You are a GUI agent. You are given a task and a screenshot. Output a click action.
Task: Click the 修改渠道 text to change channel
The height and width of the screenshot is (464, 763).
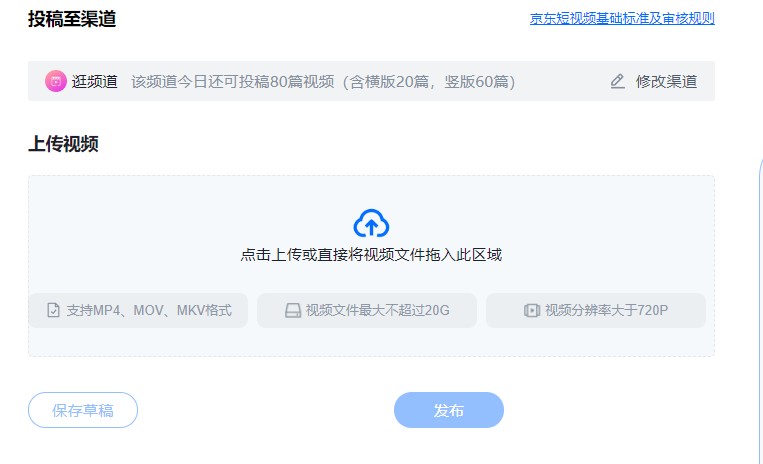click(x=666, y=81)
